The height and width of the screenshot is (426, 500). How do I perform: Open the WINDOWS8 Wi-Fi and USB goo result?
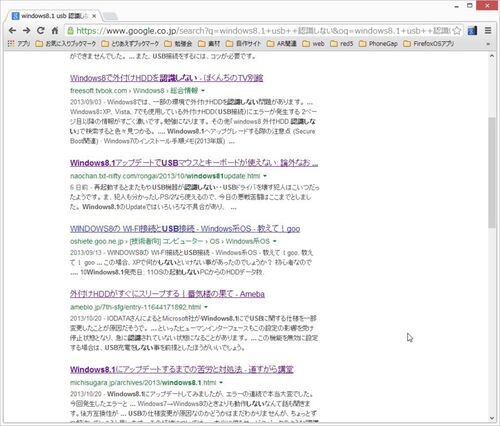point(185,229)
